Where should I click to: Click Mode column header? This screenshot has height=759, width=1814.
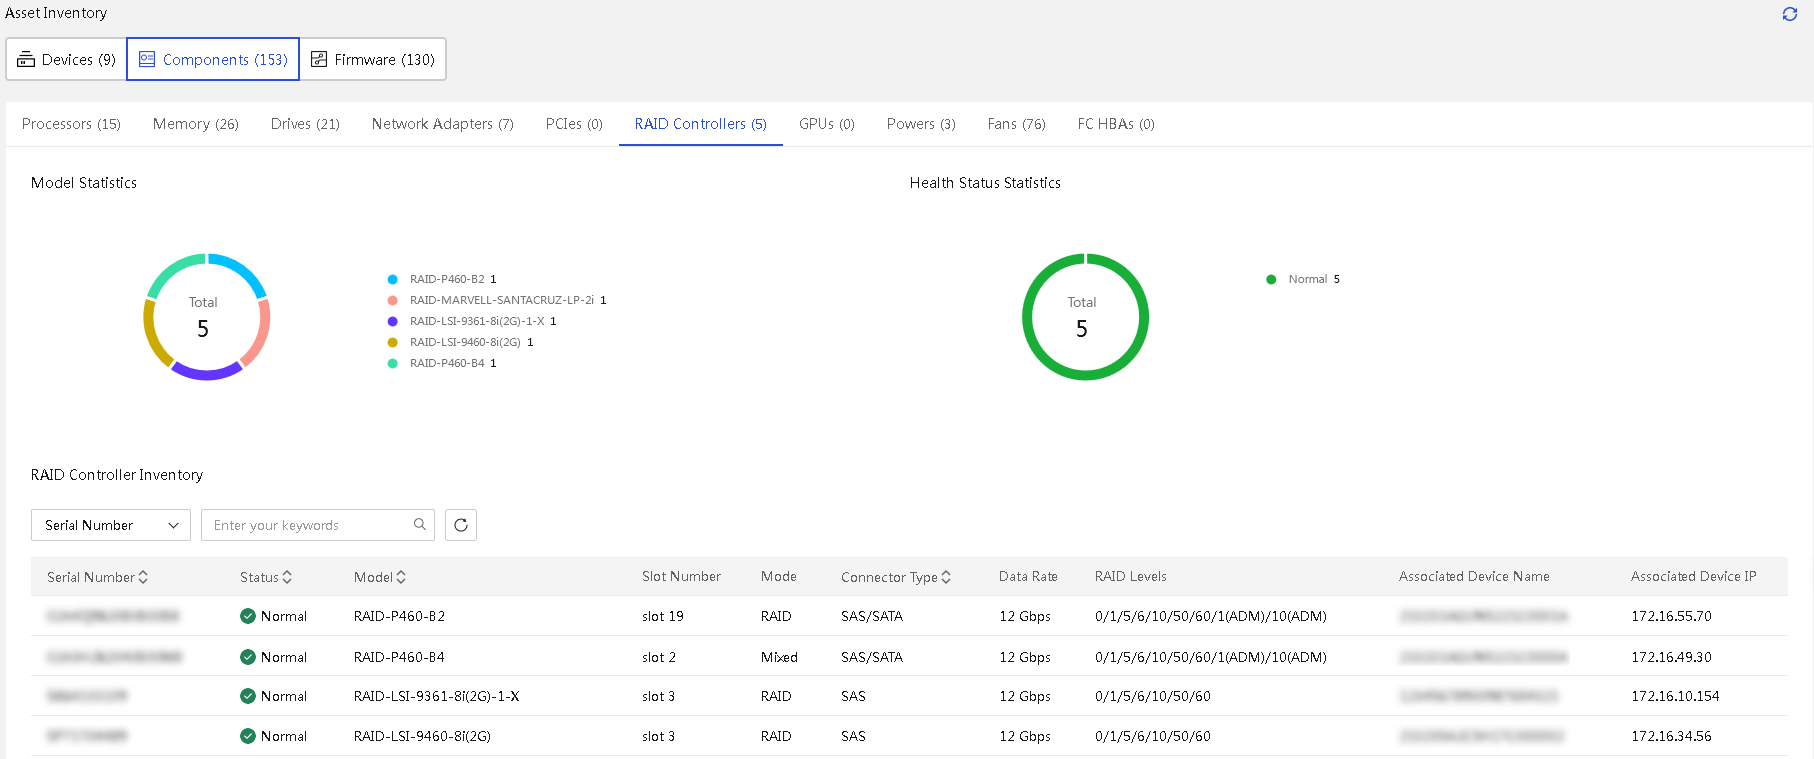(x=778, y=576)
